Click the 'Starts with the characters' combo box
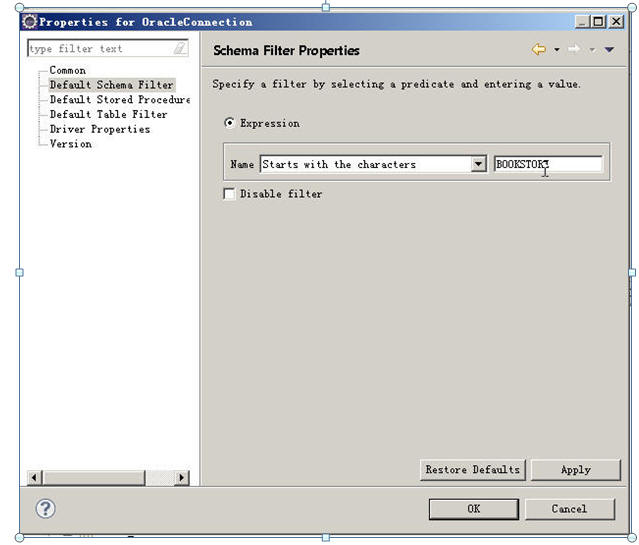 click(373, 164)
